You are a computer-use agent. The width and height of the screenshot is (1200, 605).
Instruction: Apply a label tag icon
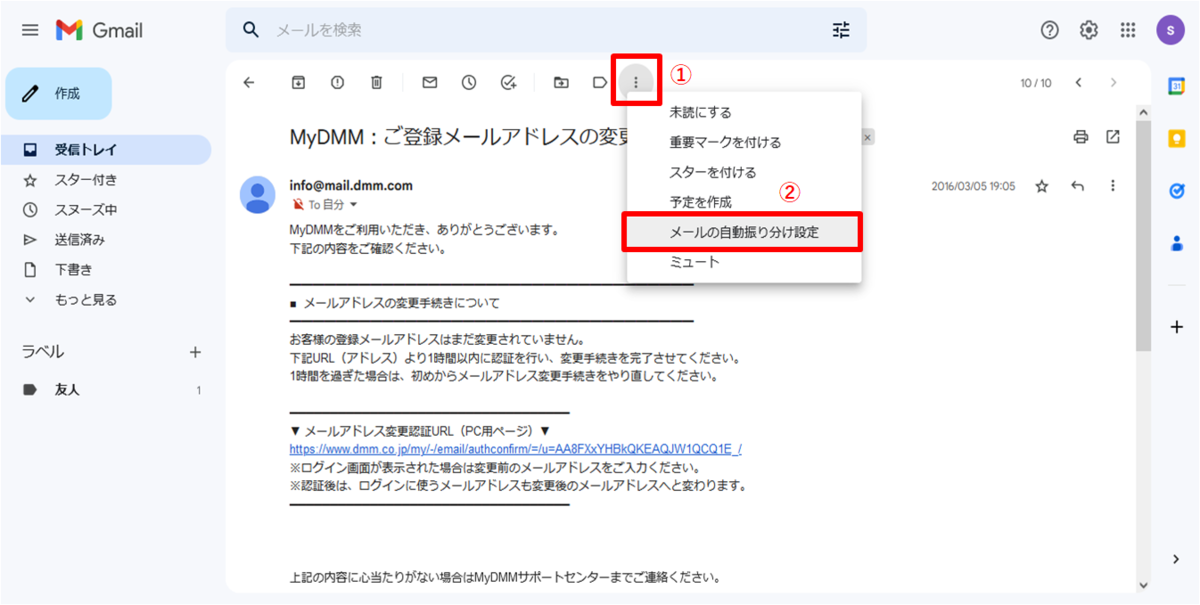pyautogui.click(x=600, y=83)
